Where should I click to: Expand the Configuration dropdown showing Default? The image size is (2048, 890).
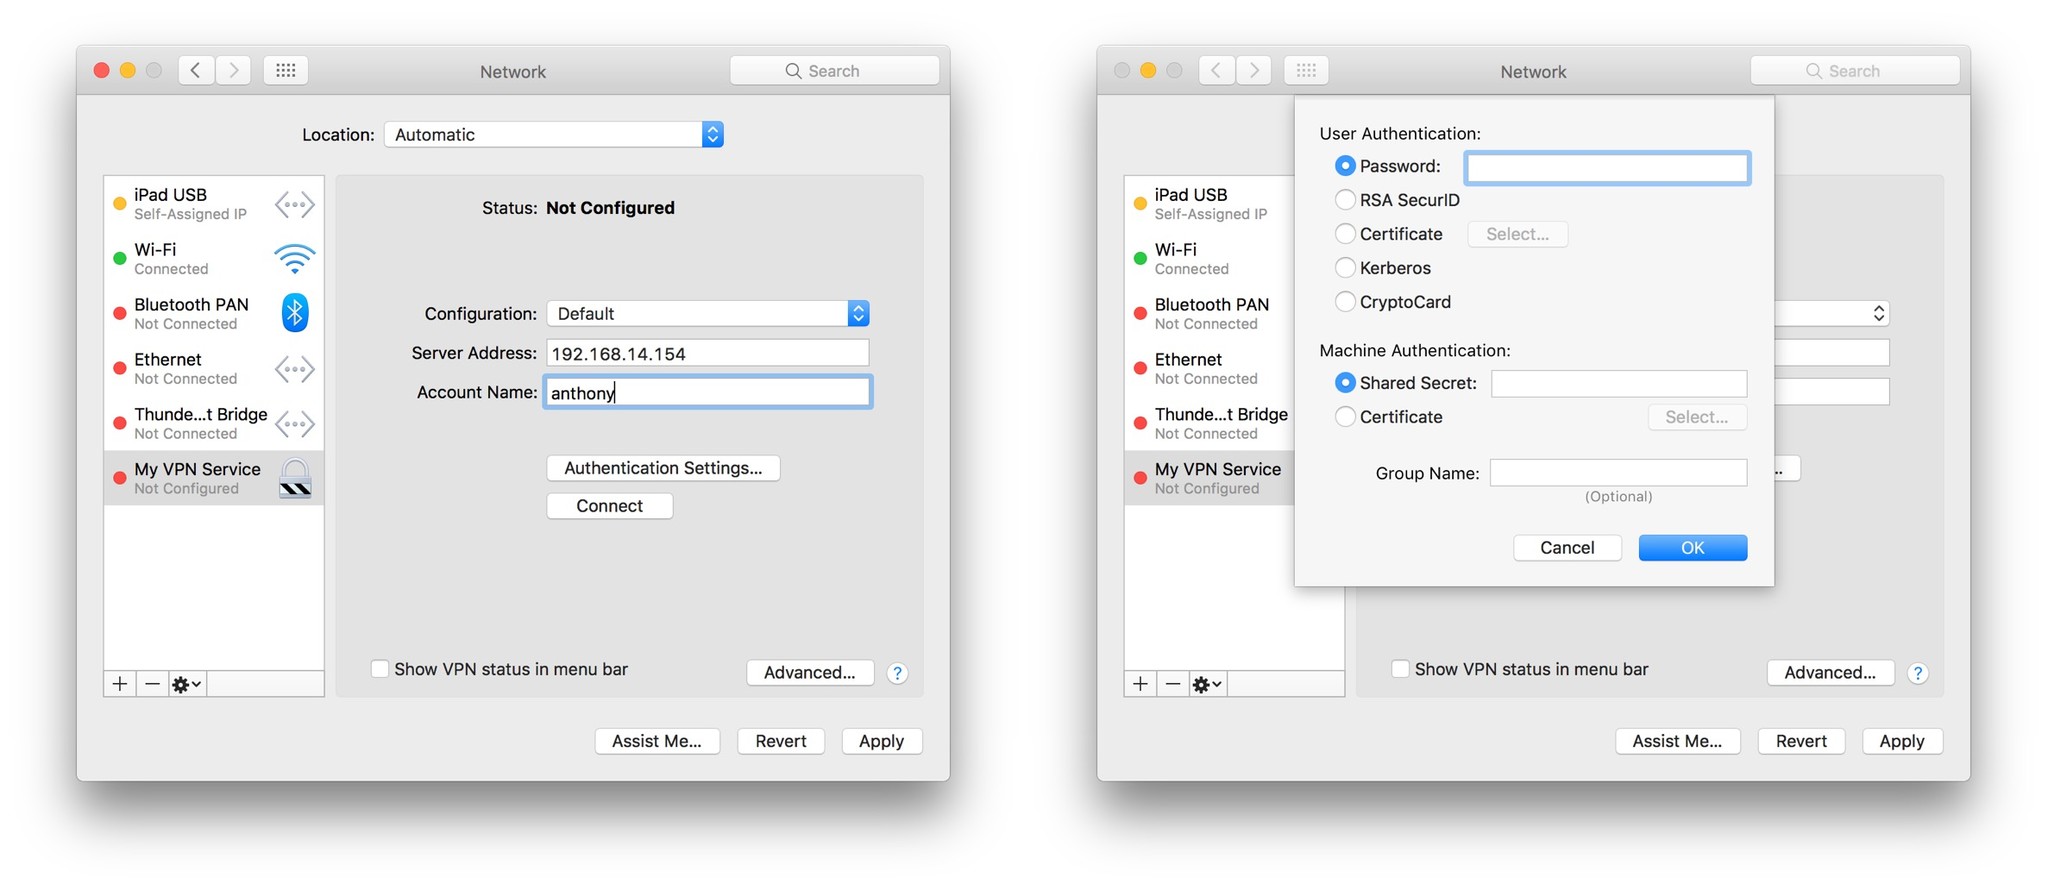pos(707,314)
